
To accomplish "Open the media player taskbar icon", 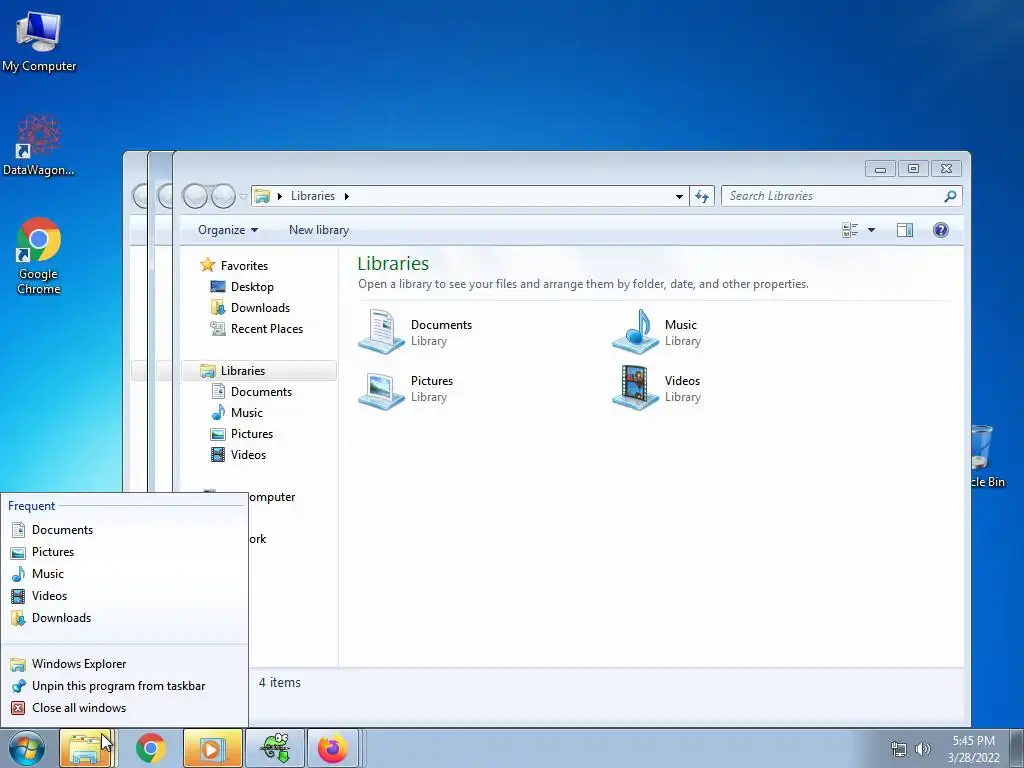I will coord(212,748).
